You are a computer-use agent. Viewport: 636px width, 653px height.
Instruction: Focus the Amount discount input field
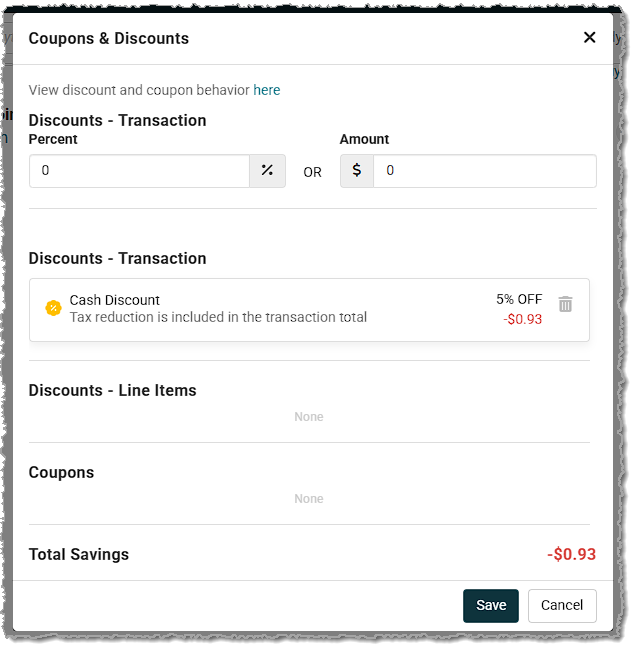pos(484,171)
